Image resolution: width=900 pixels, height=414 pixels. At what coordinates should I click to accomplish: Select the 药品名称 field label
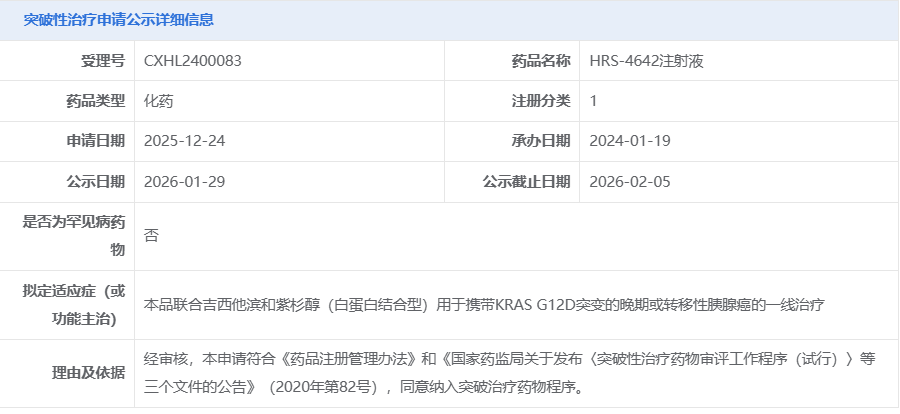tap(541, 60)
